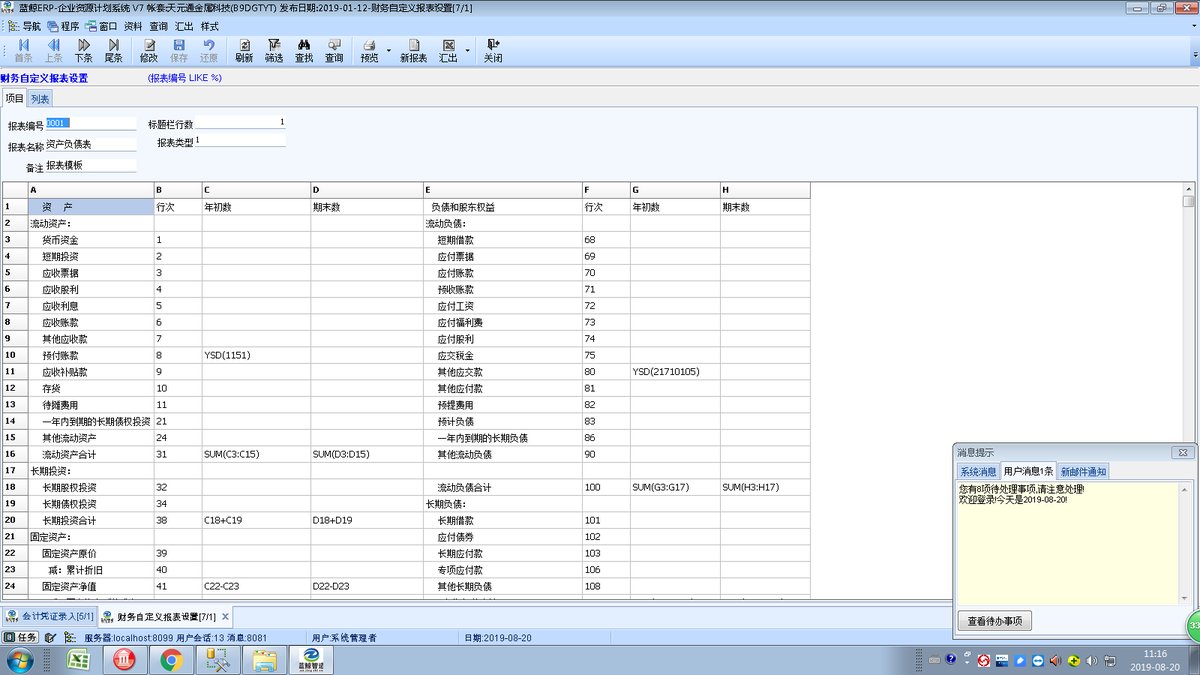Open the 导航 navigation menu
This screenshot has width=1200, height=675.
point(25,26)
